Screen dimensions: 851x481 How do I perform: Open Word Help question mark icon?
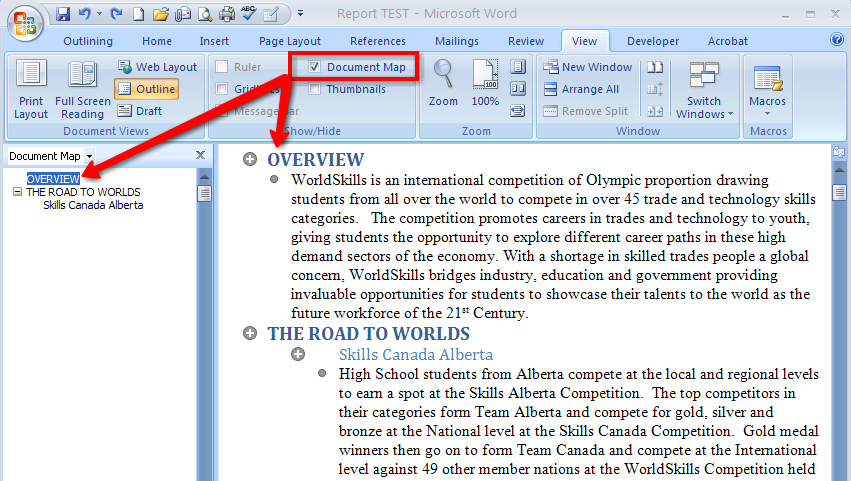tap(836, 39)
